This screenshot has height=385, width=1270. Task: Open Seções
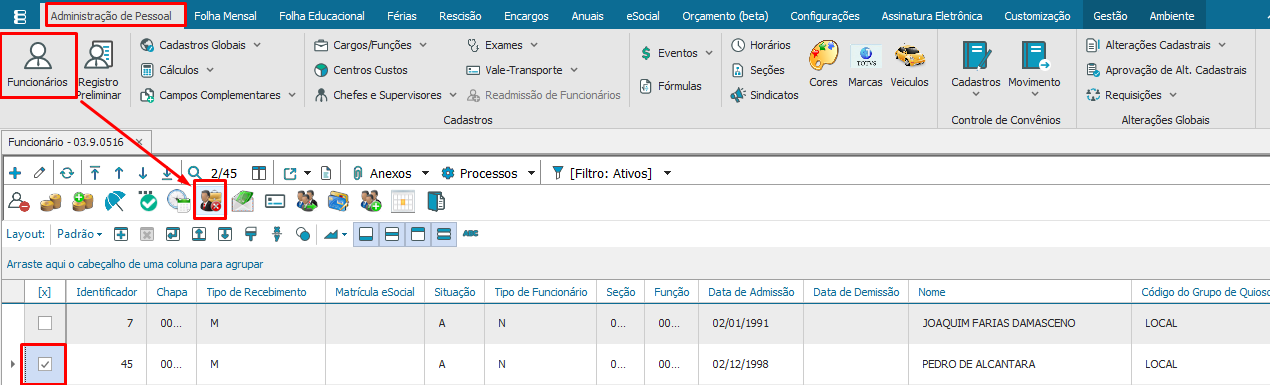(x=758, y=70)
